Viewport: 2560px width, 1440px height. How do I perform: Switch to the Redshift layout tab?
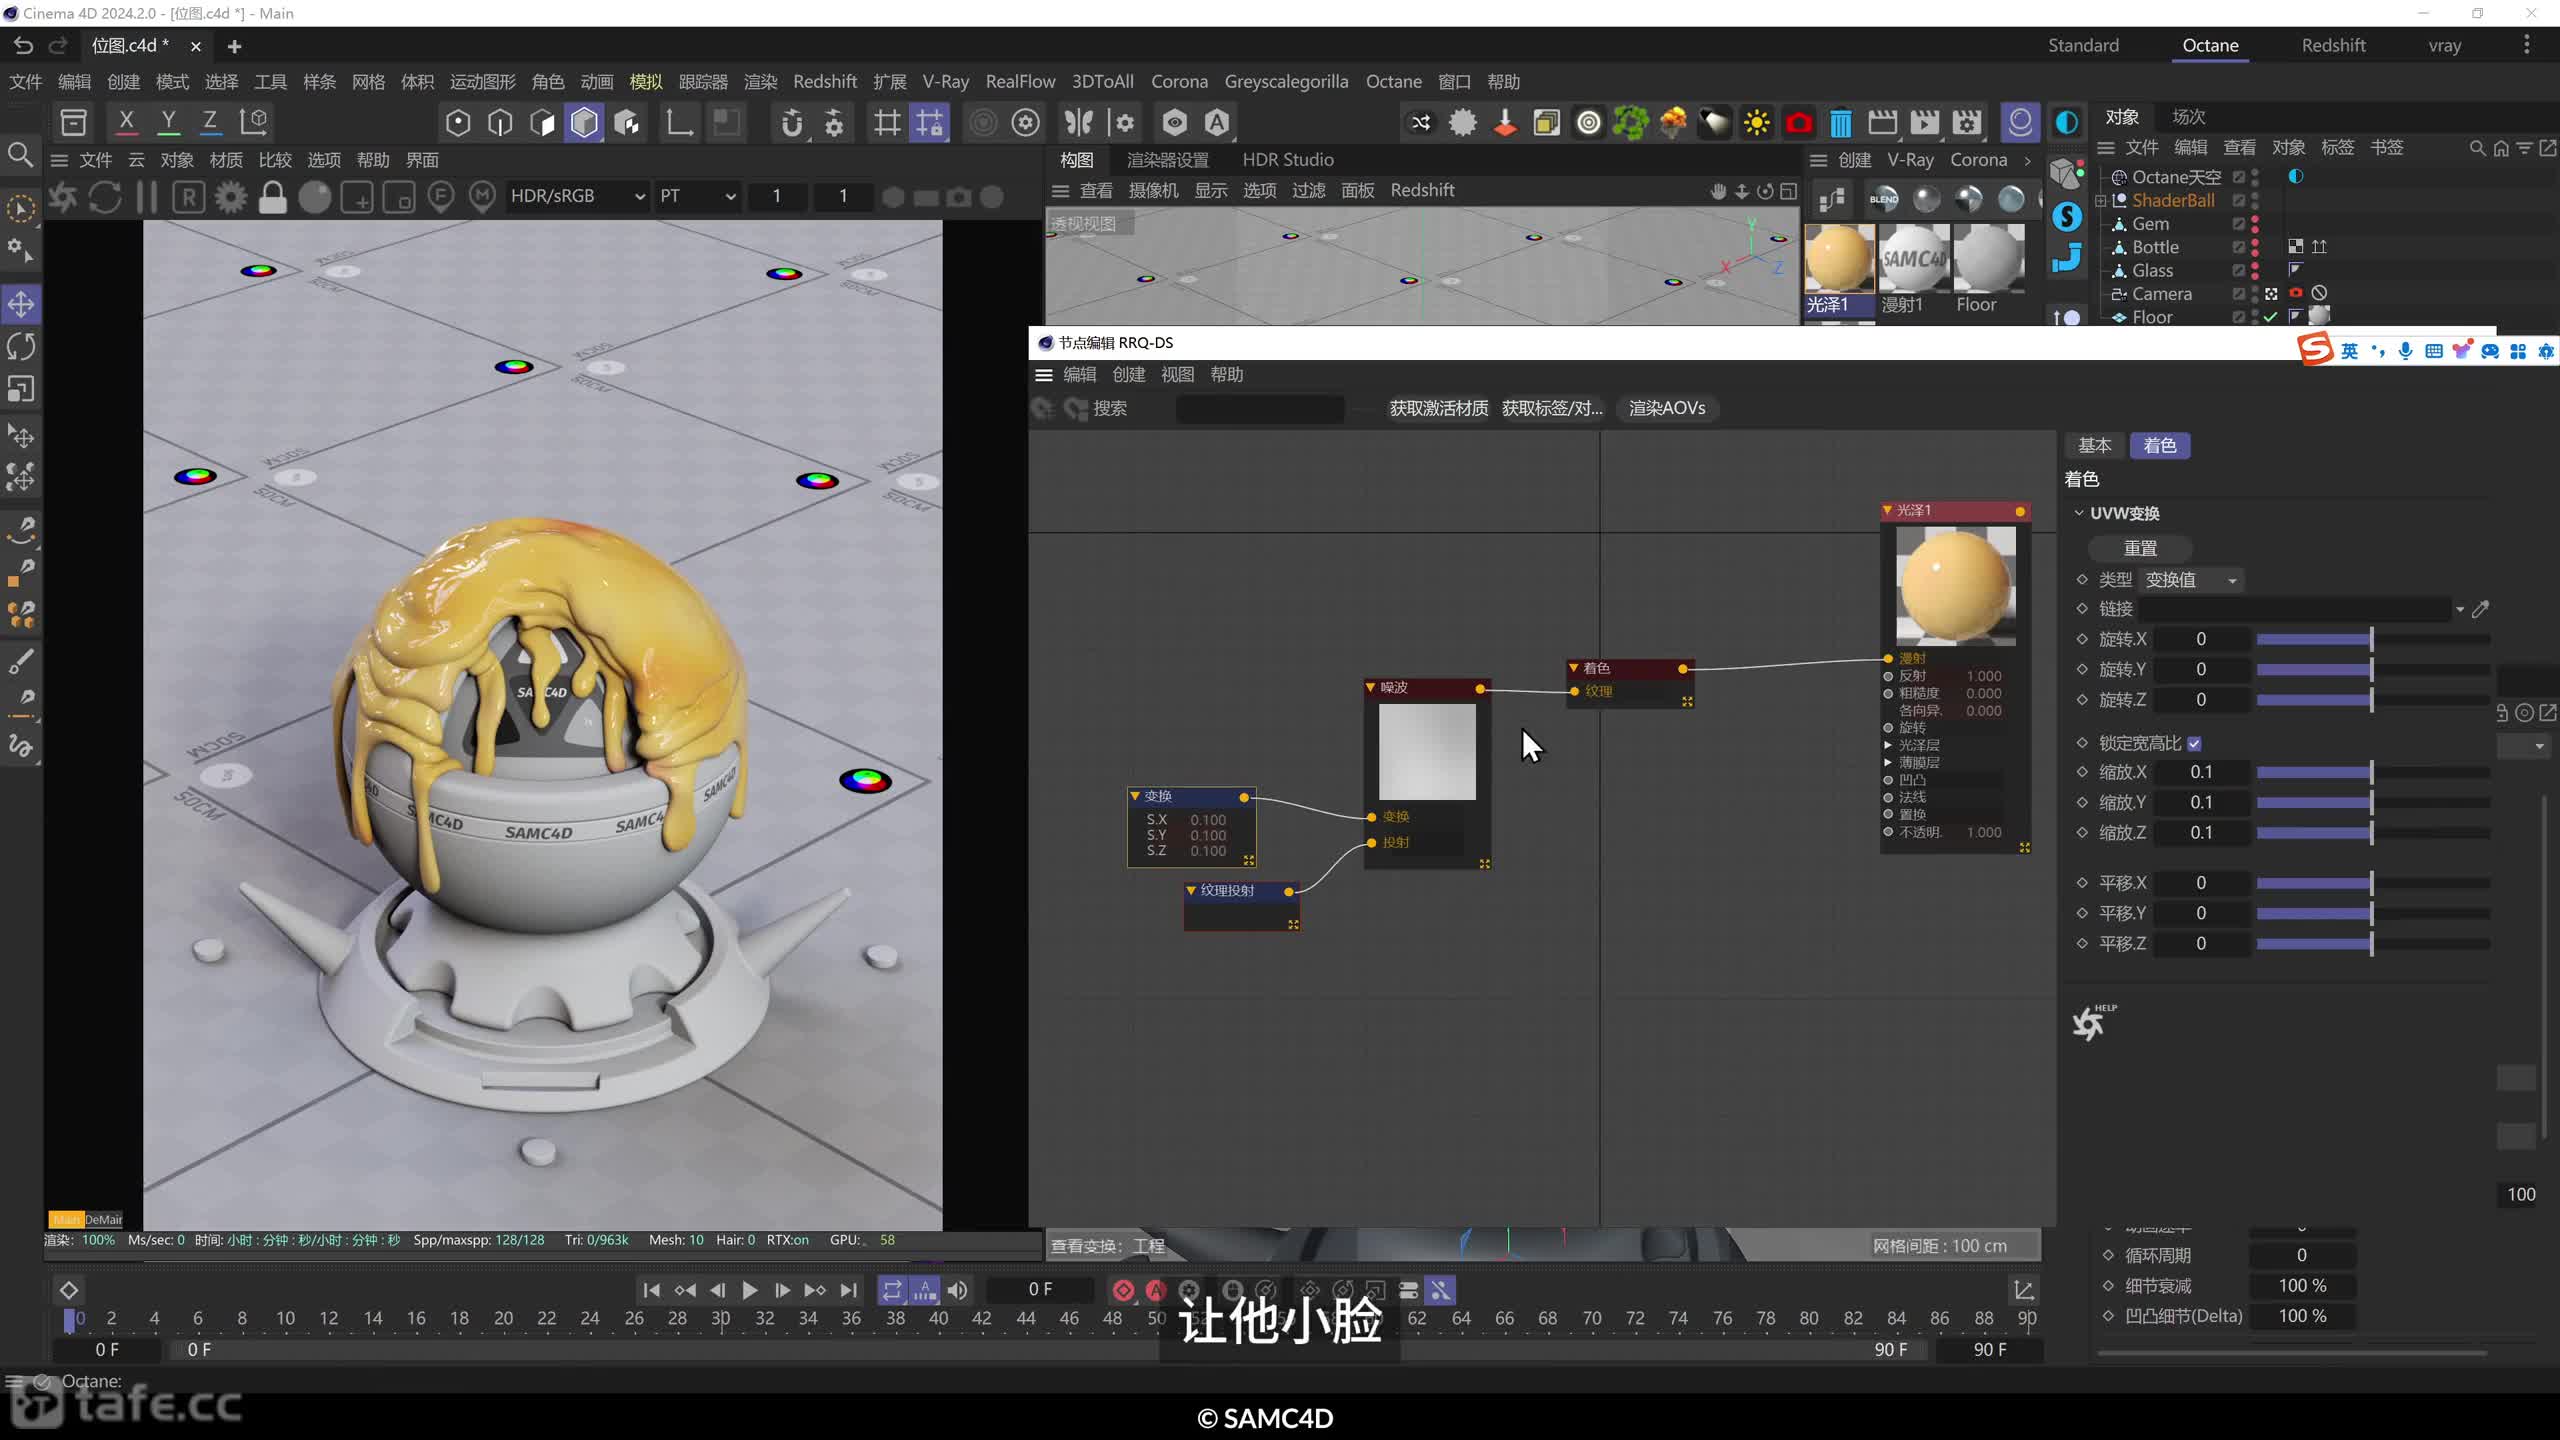coord(2333,45)
